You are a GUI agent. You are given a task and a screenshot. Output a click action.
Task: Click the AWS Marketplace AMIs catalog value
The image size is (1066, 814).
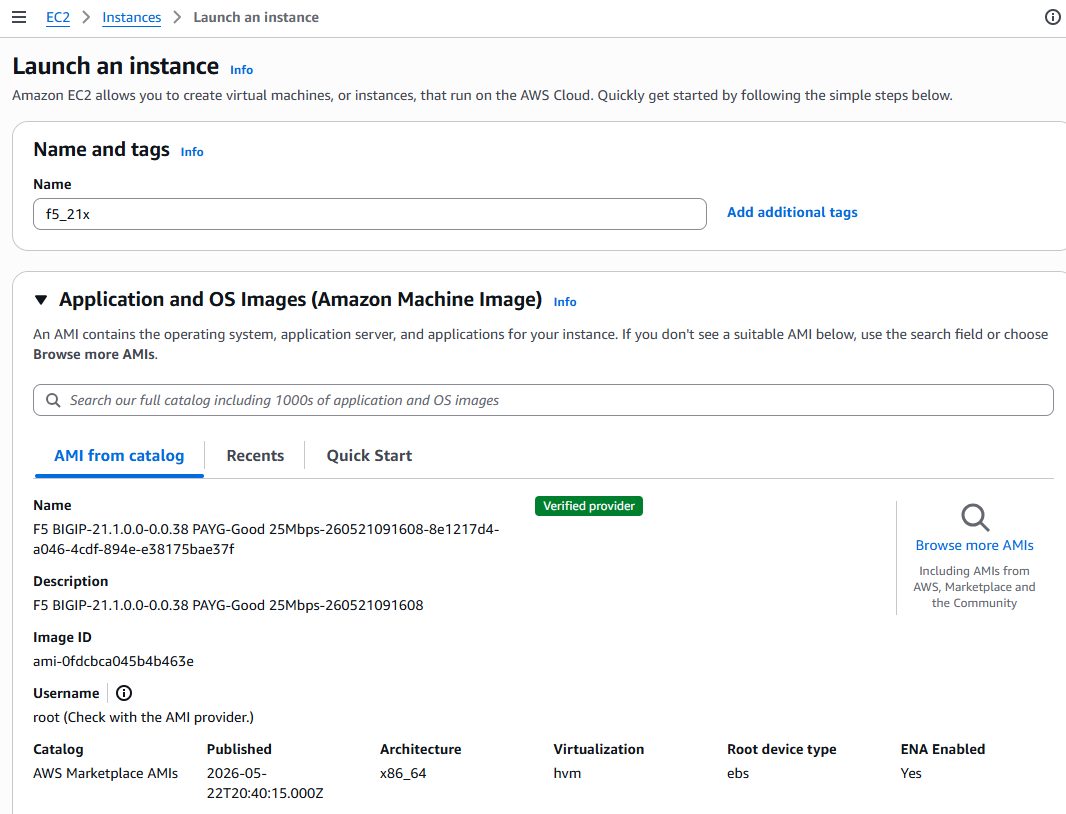point(105,773)
